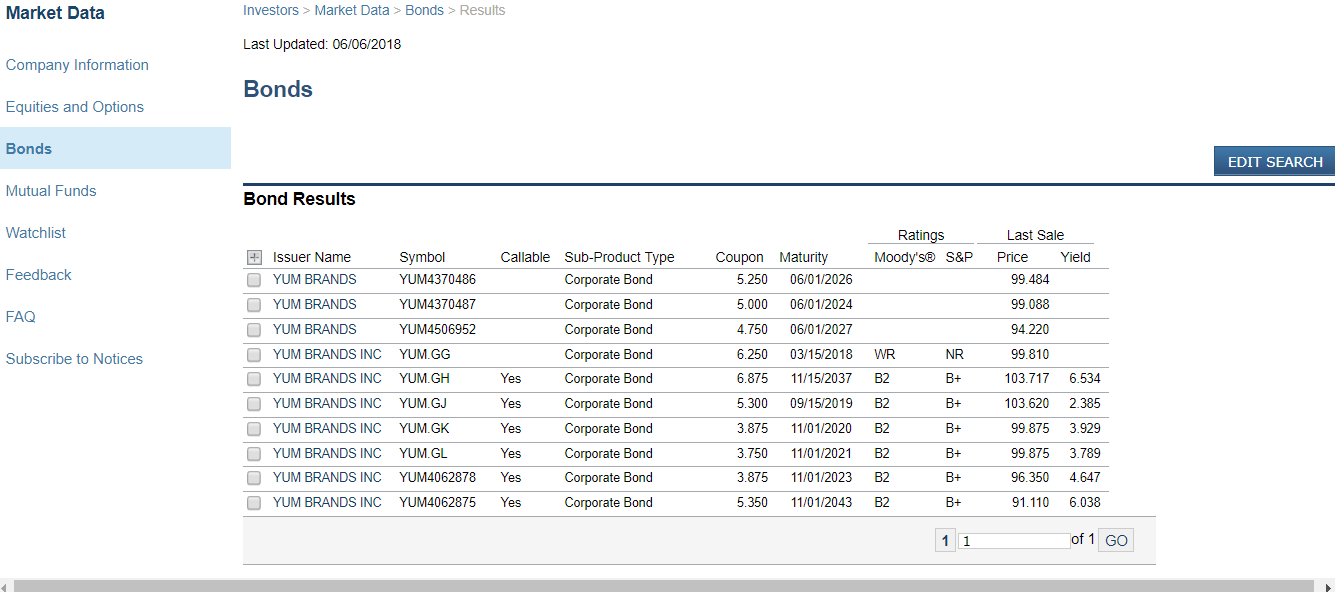The width and height of the screenshot is (1335, 592).
Task: Go to Equities and Options section
Action: point(75,107)
